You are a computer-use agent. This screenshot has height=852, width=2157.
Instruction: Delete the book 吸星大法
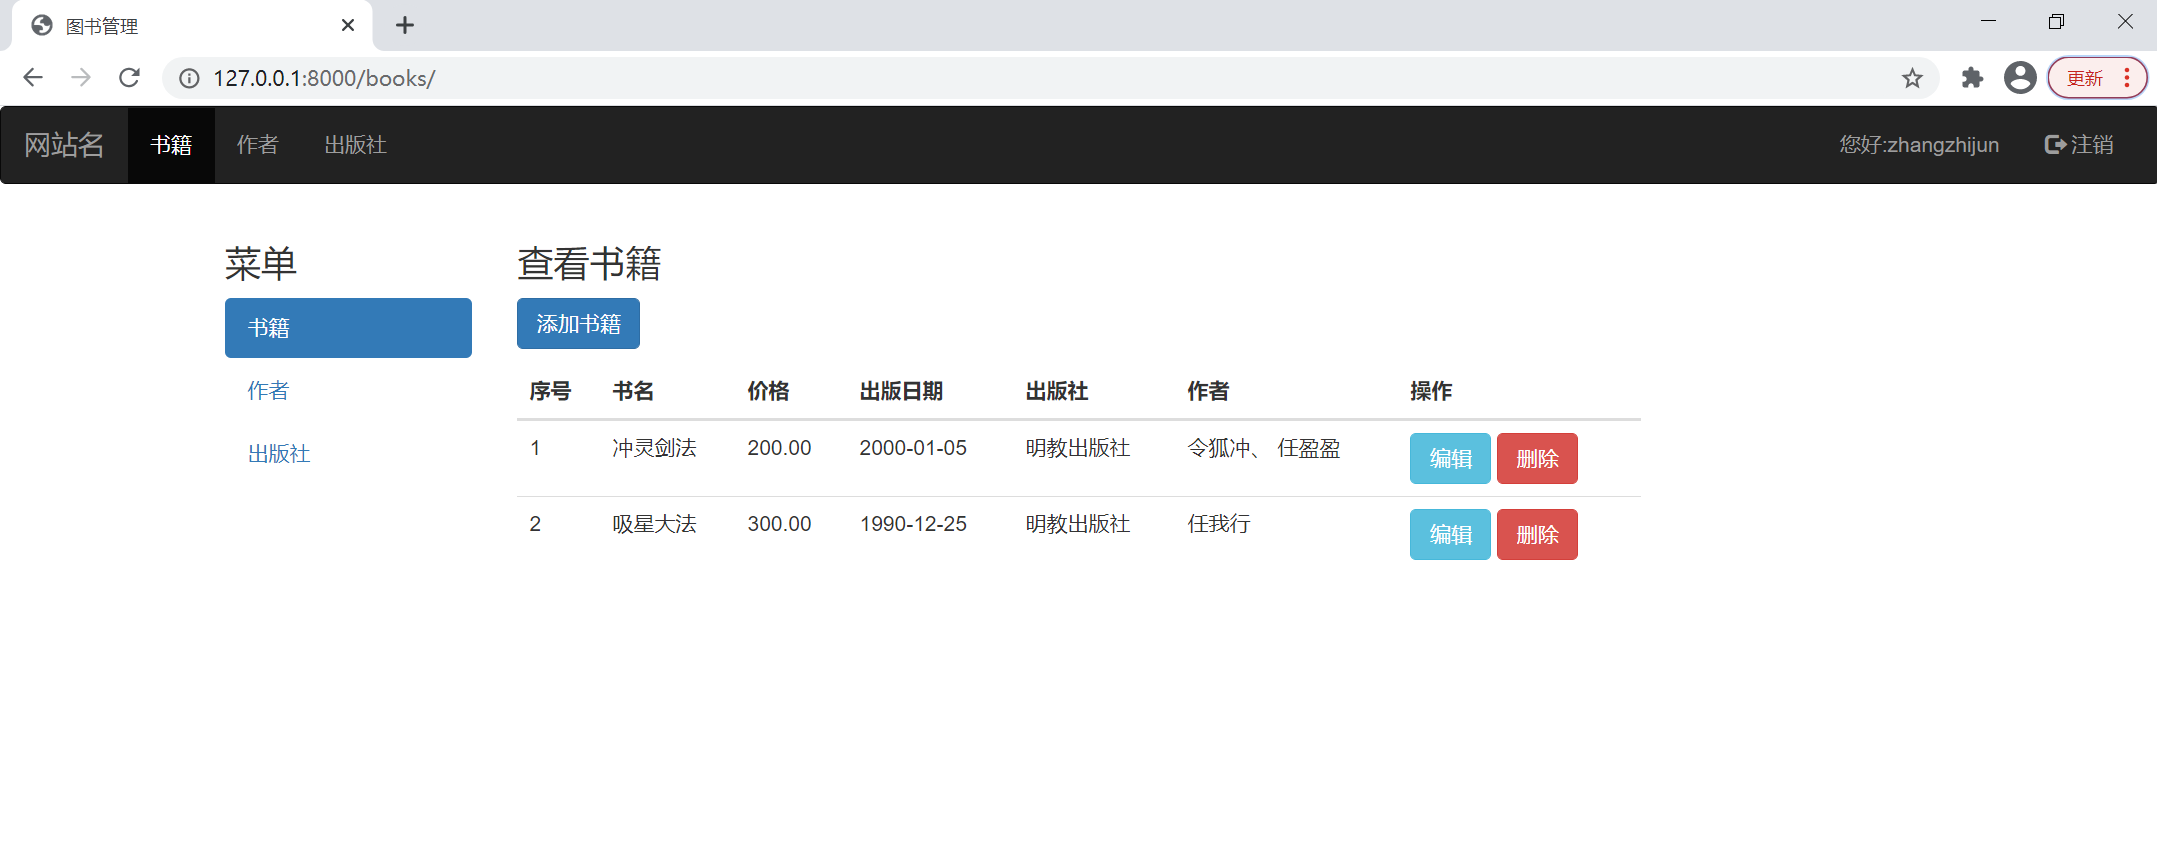[x=1537, y=535]
